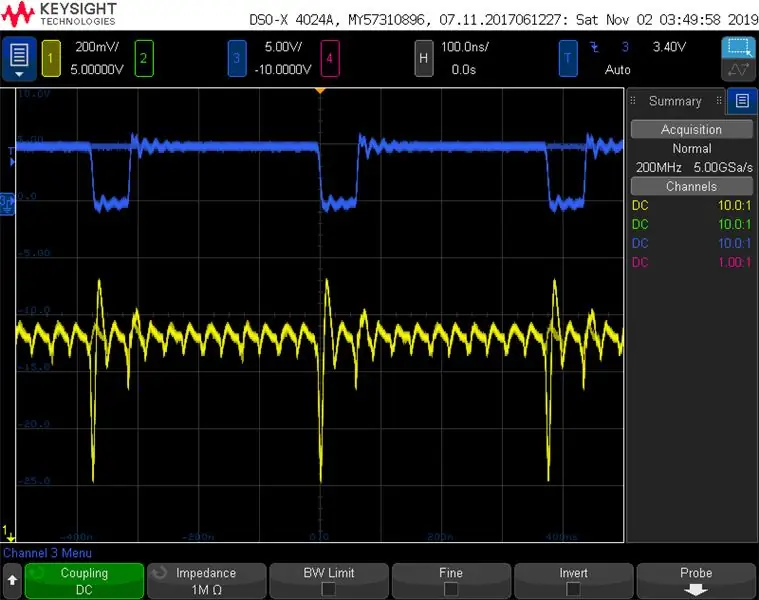759x600 pixels.
Task: Click the Keysight Technologies logo
Action: coord(59,14)
